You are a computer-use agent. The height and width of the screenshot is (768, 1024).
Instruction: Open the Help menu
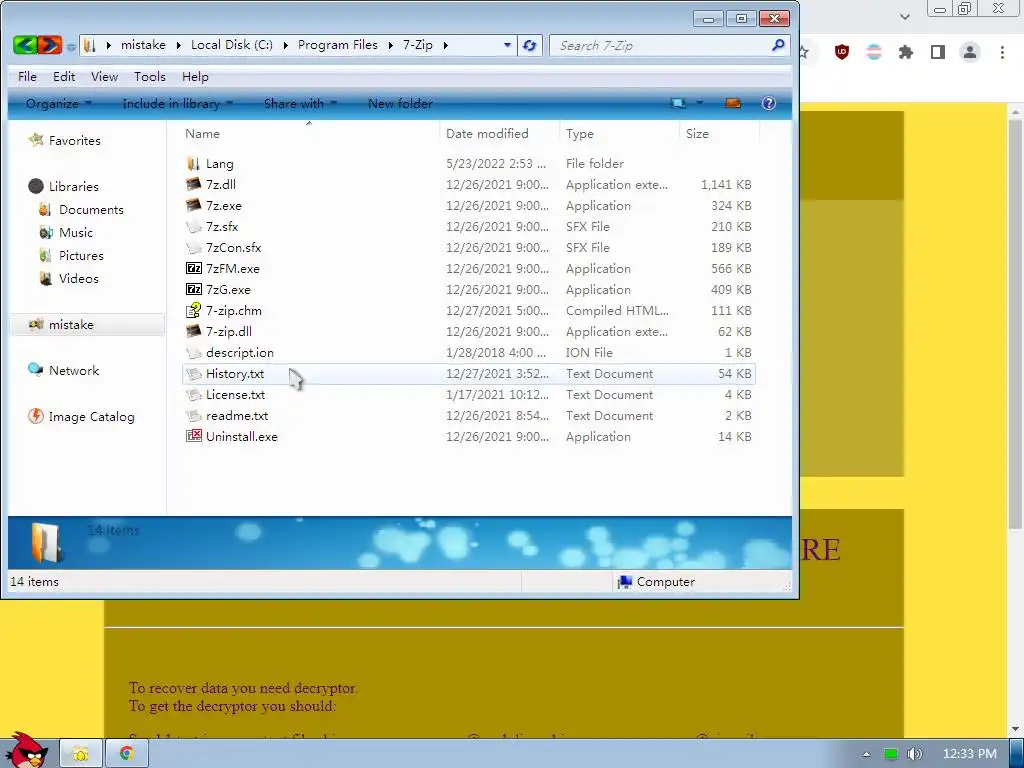click(195, 76)
